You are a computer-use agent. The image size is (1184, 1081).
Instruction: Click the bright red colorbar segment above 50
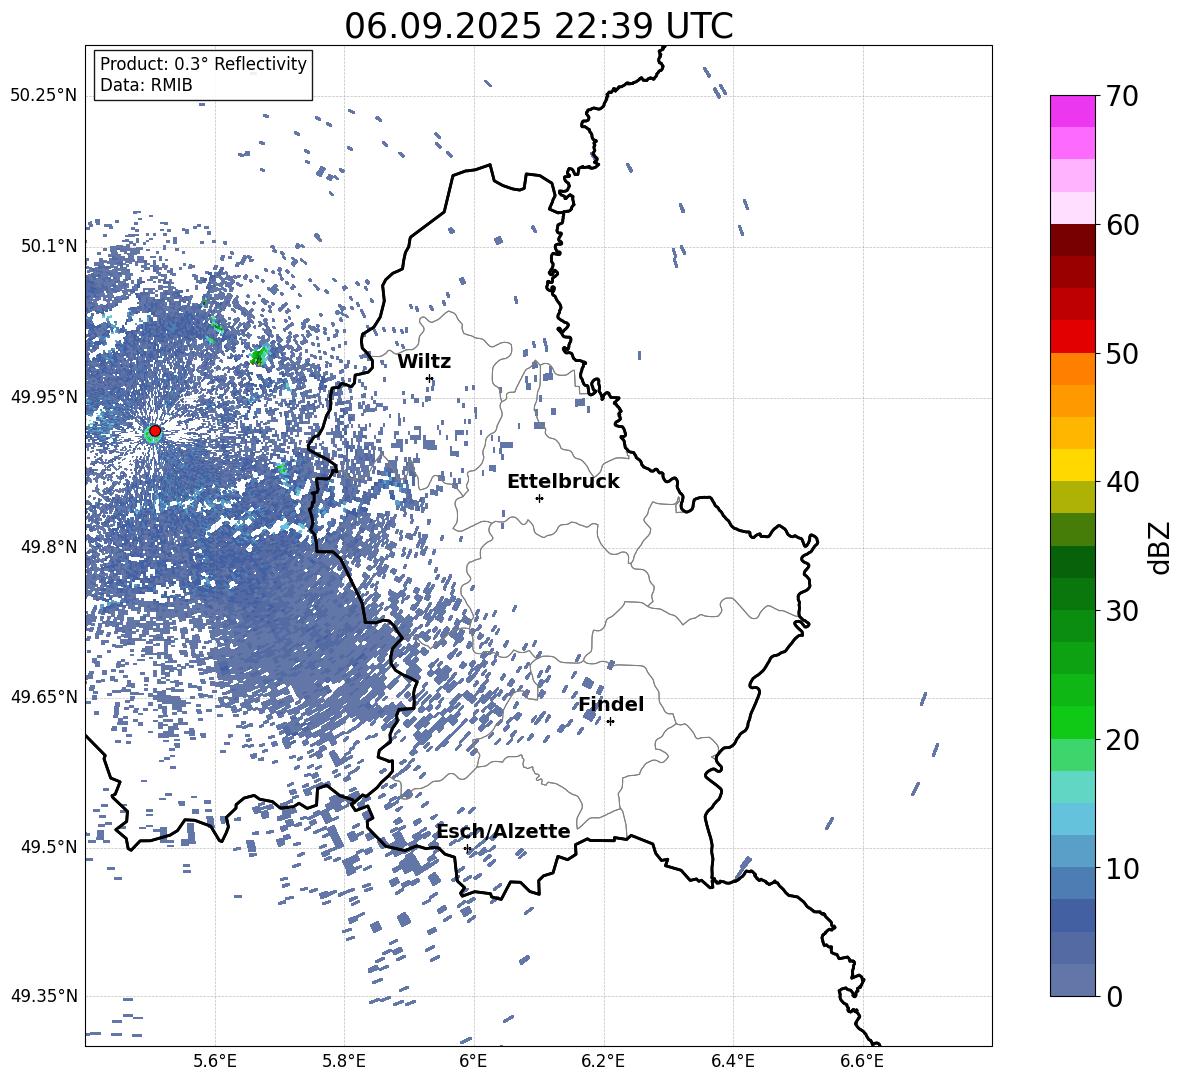click(1072, 337)
